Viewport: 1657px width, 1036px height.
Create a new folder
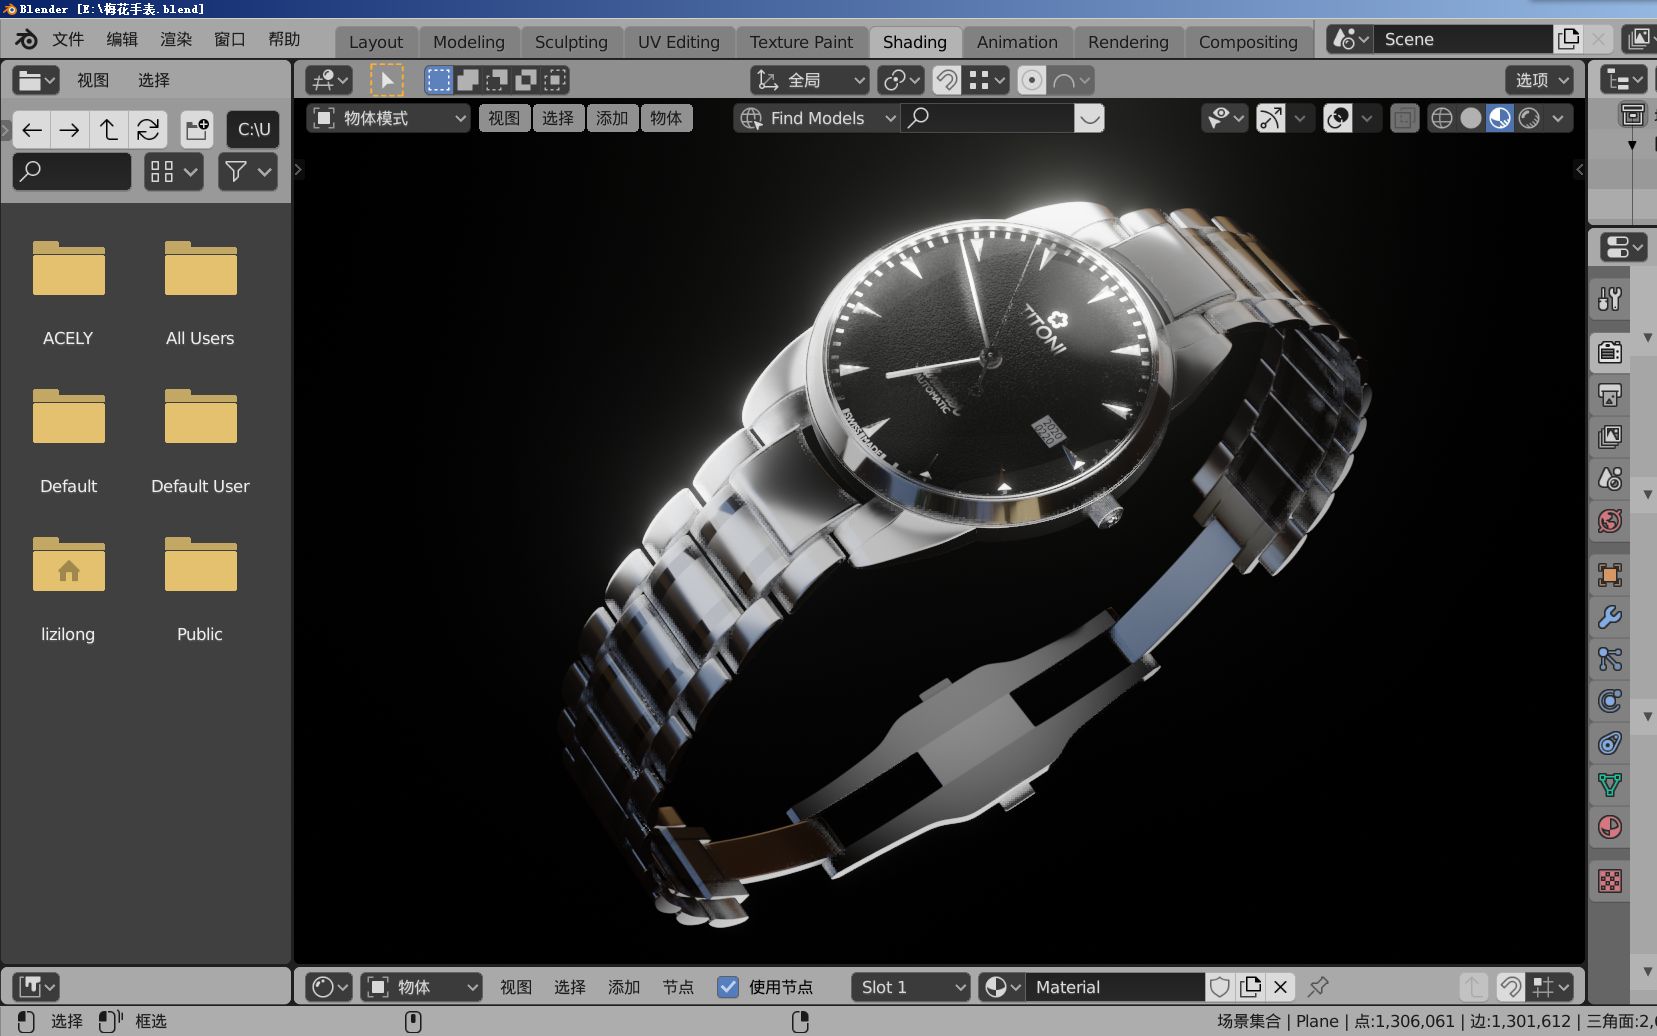(x=197, y=129)
